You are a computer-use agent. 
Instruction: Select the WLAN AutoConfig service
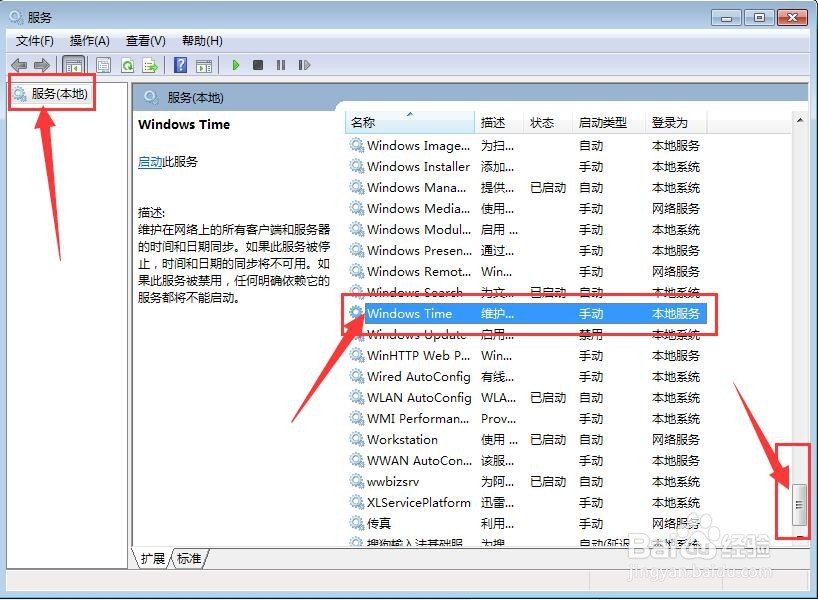point(526,398)
